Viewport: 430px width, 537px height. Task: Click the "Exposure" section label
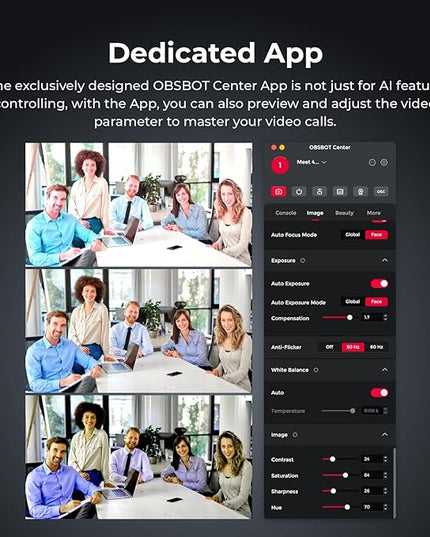(283, 261)
